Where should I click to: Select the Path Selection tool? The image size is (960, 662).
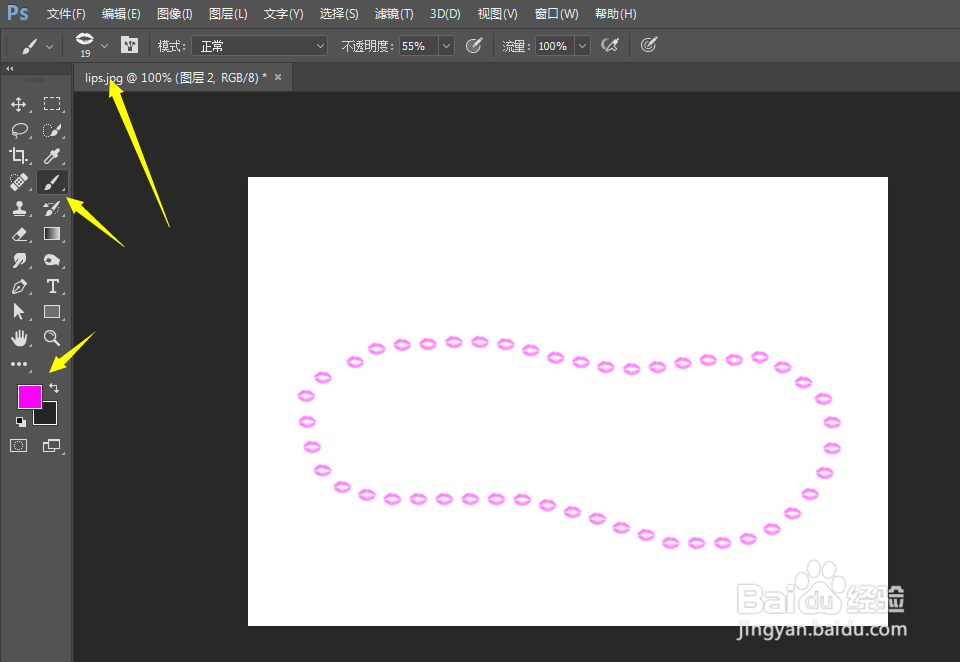tap(19, 312)
